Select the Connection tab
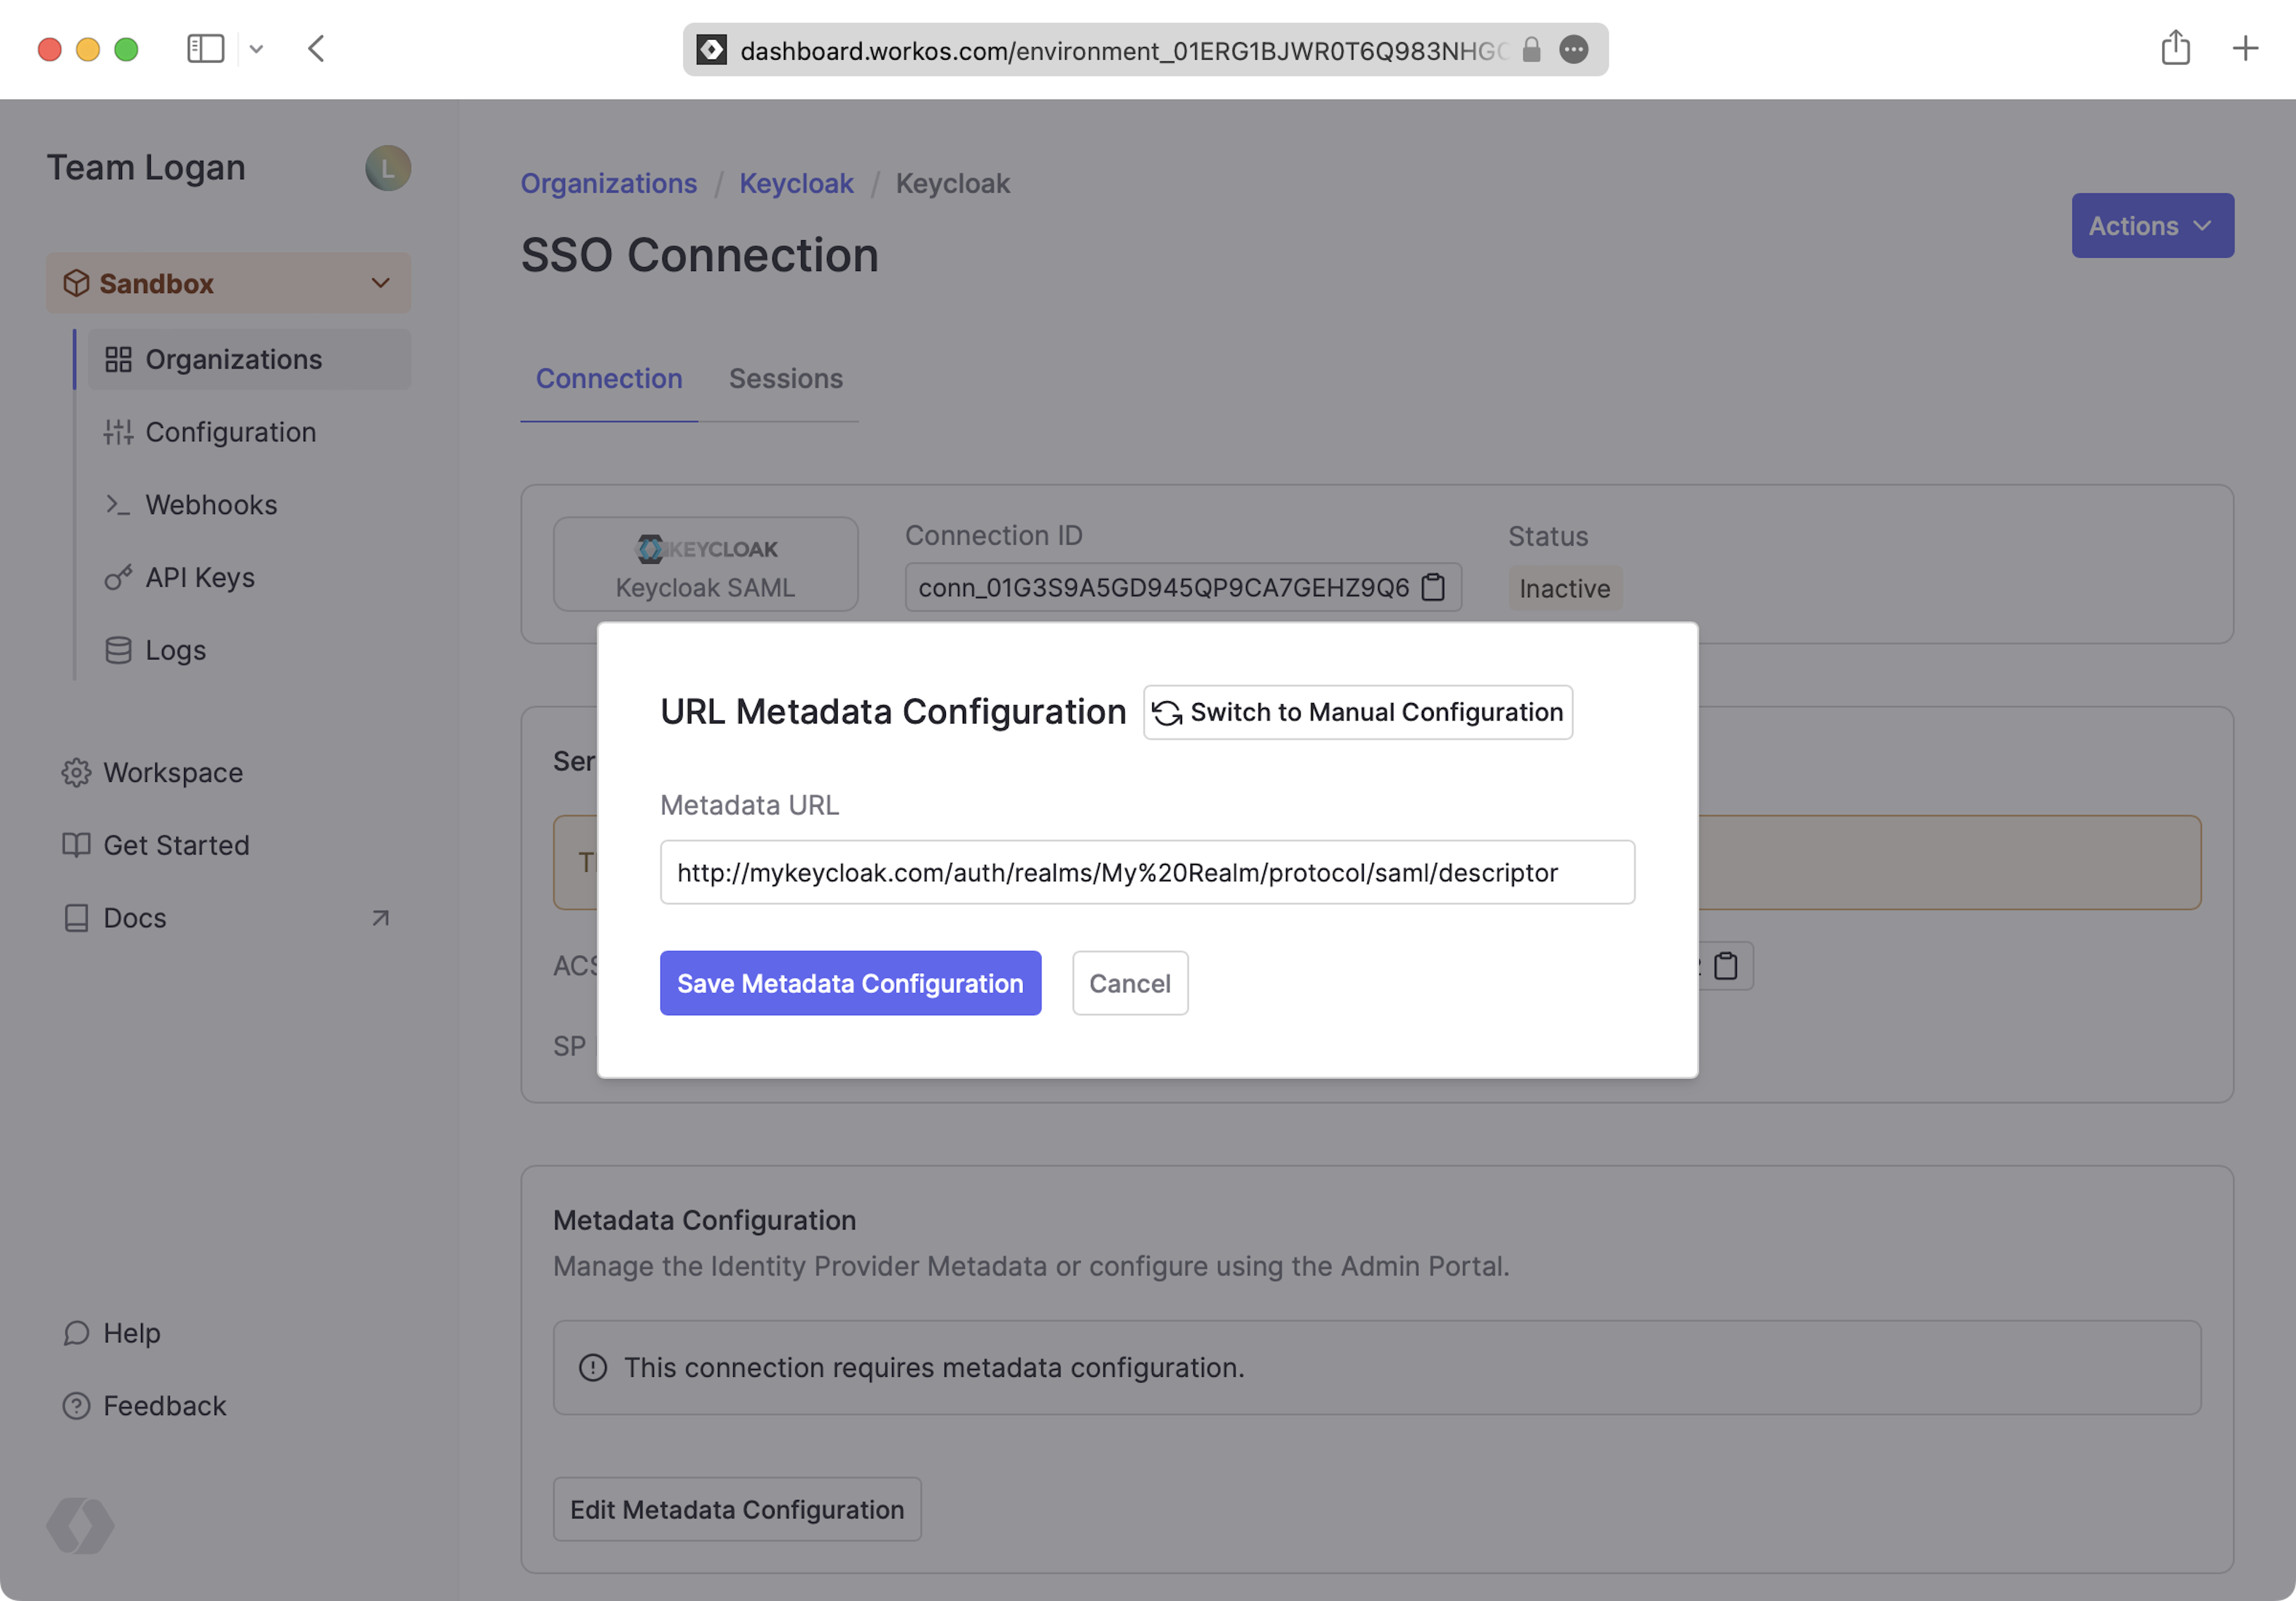 pyautogui.click(x=609, y=379)
